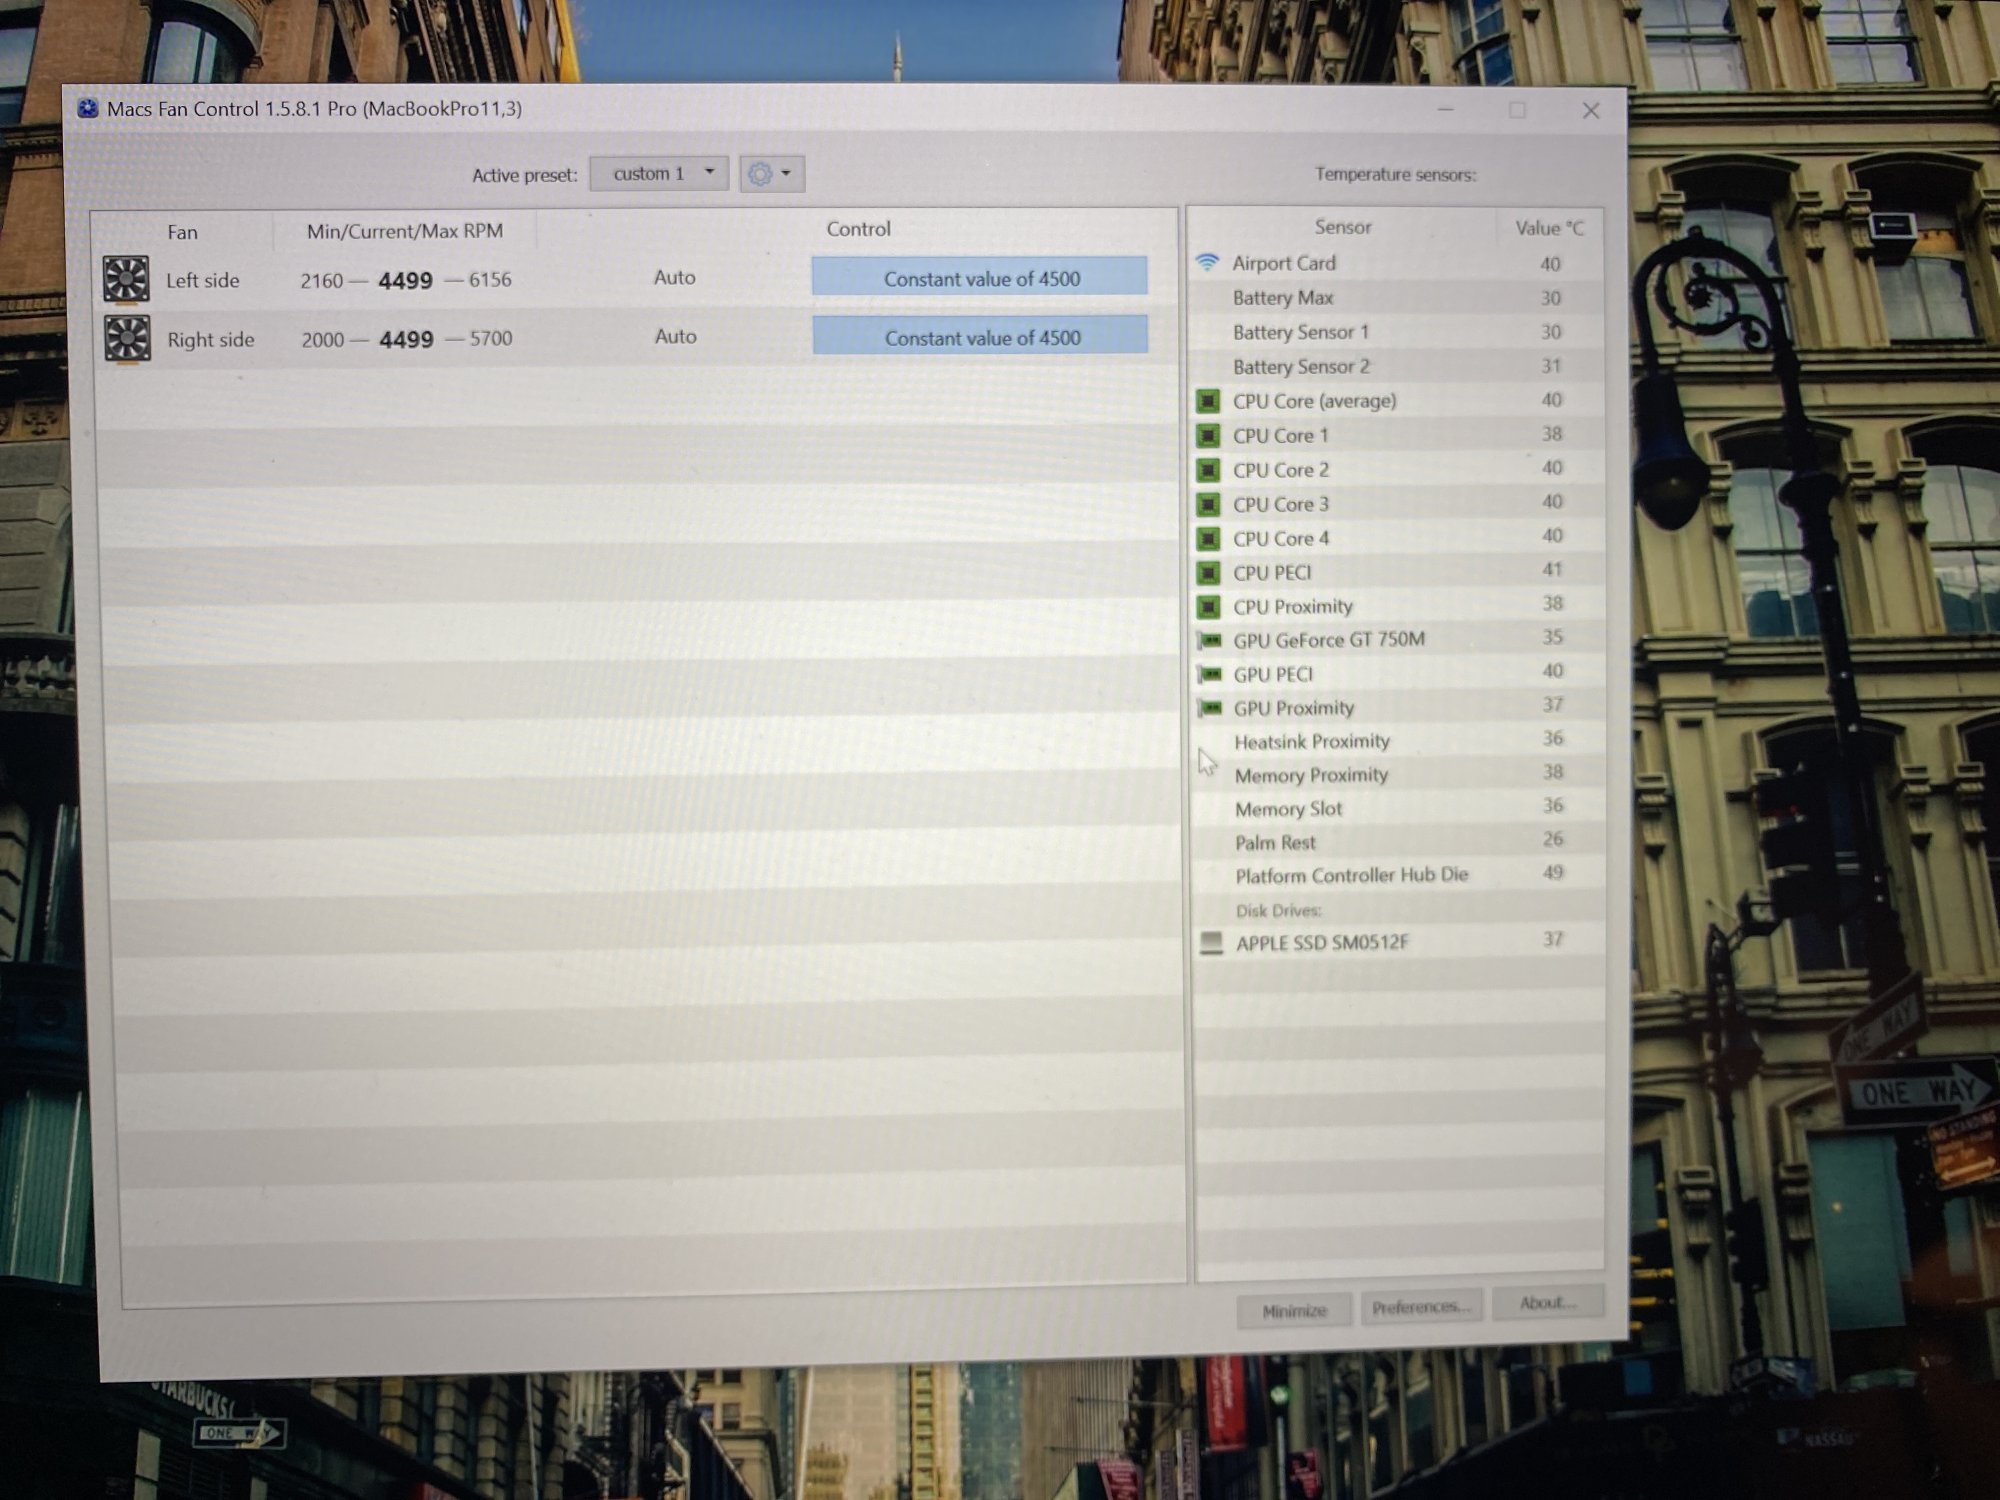
Task: Select the Platform Controller Hub Die row
Action: tap(1350, 875)
